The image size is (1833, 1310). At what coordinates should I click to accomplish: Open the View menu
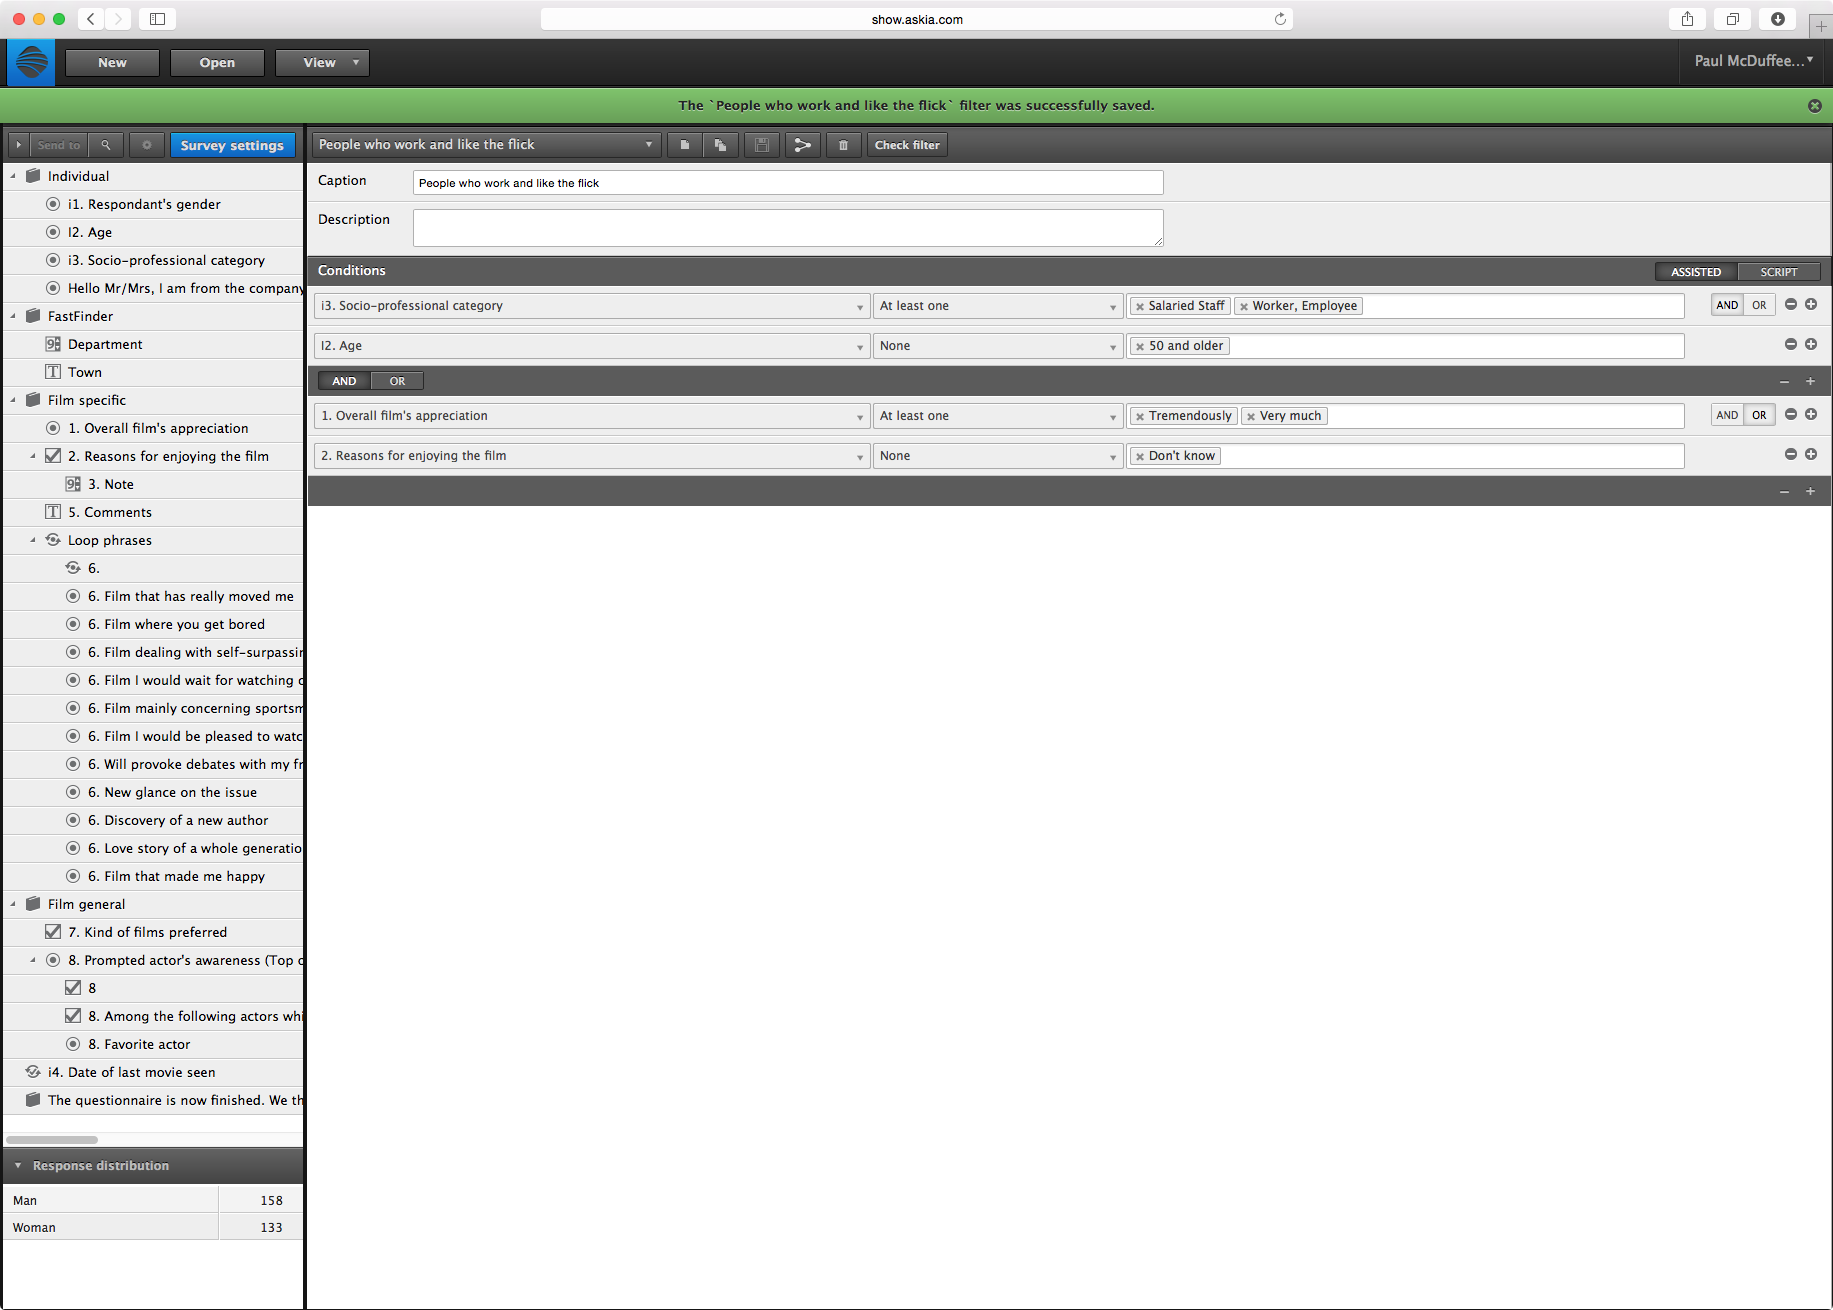pyautogui.click(x=322, y=63)
